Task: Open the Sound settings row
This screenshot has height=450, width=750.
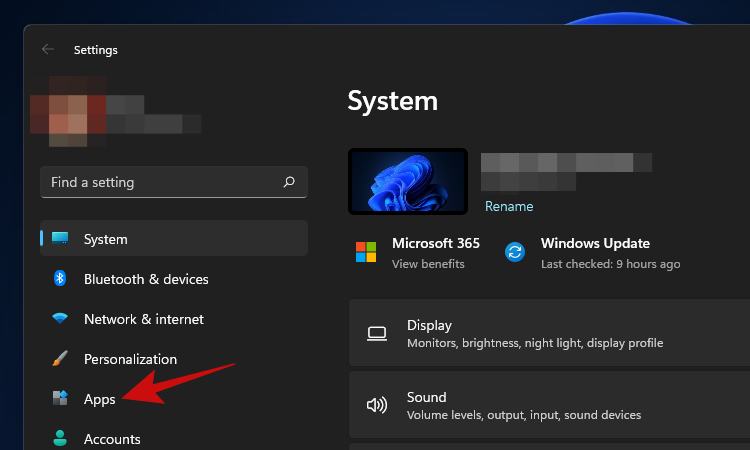Action: 550,405
